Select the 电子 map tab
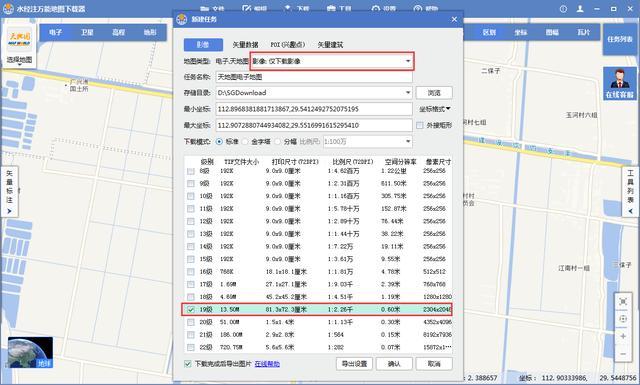Screen dimensions: 640x385 56,32
